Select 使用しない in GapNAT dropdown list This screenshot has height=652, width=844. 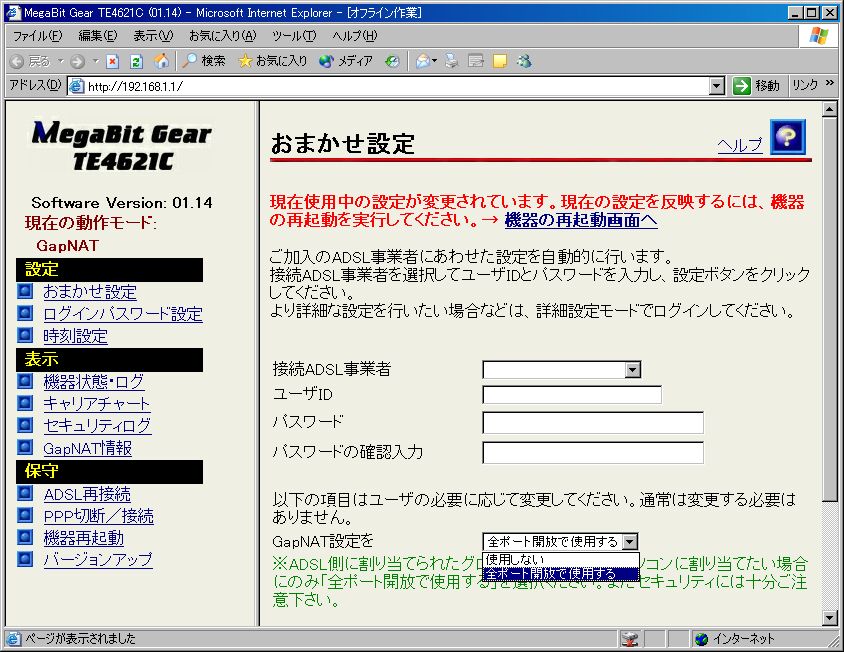point(515,559)
